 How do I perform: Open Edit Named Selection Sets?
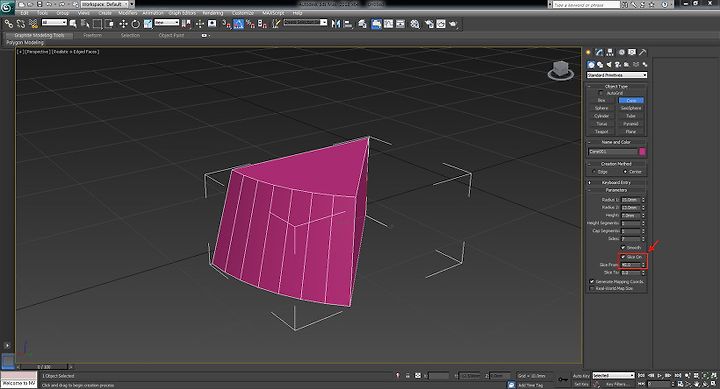(x=276, y=24)
